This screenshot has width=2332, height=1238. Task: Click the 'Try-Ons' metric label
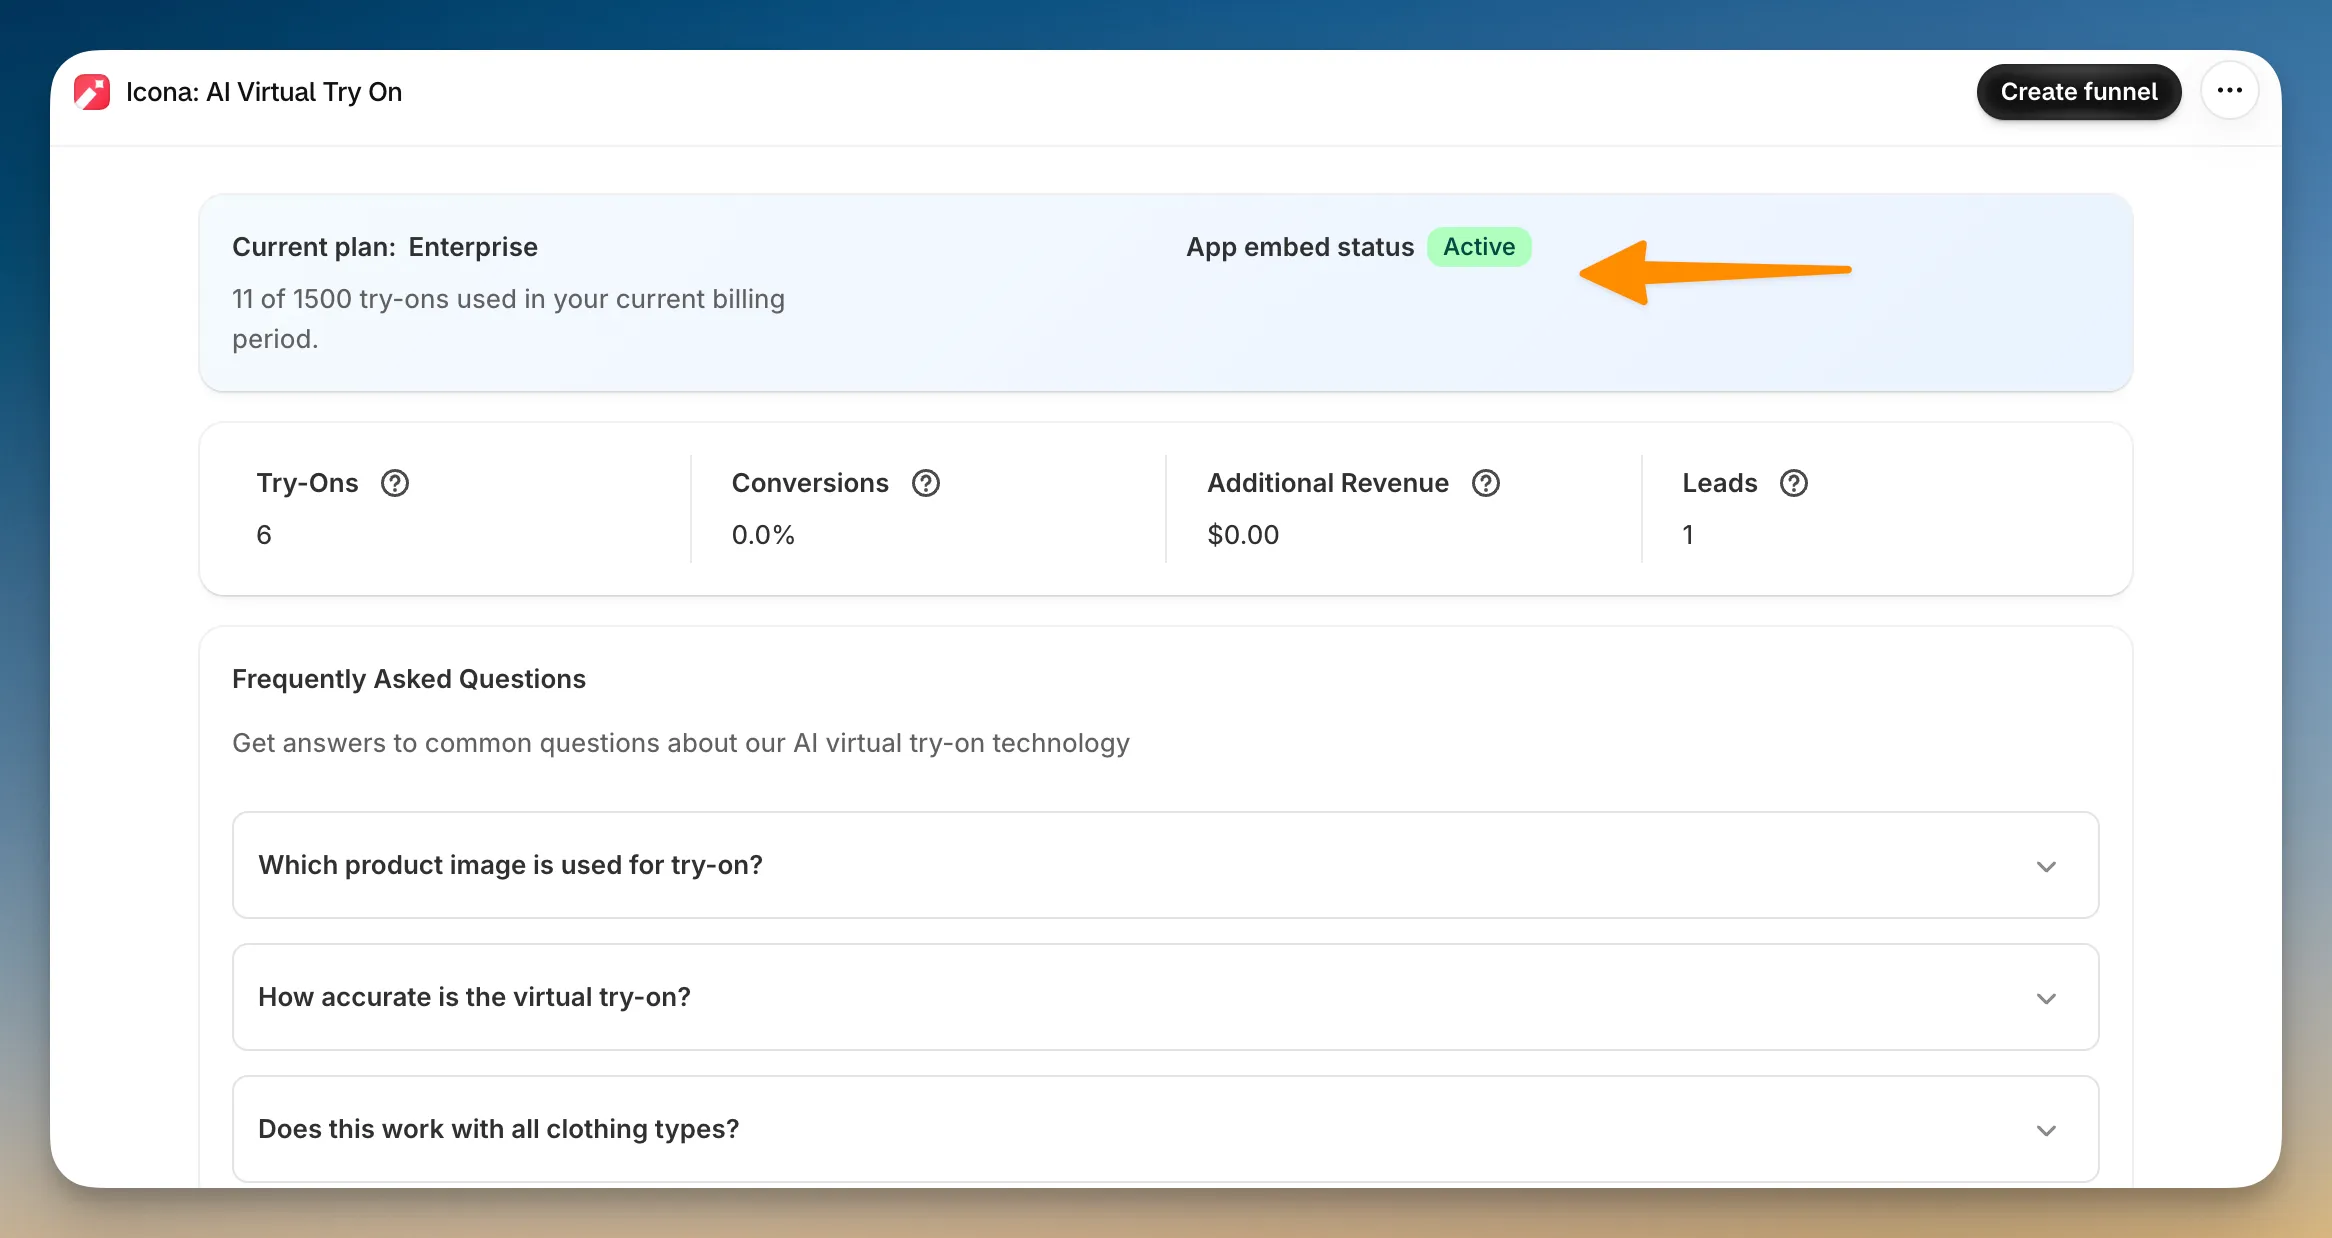tap(307, 483)
